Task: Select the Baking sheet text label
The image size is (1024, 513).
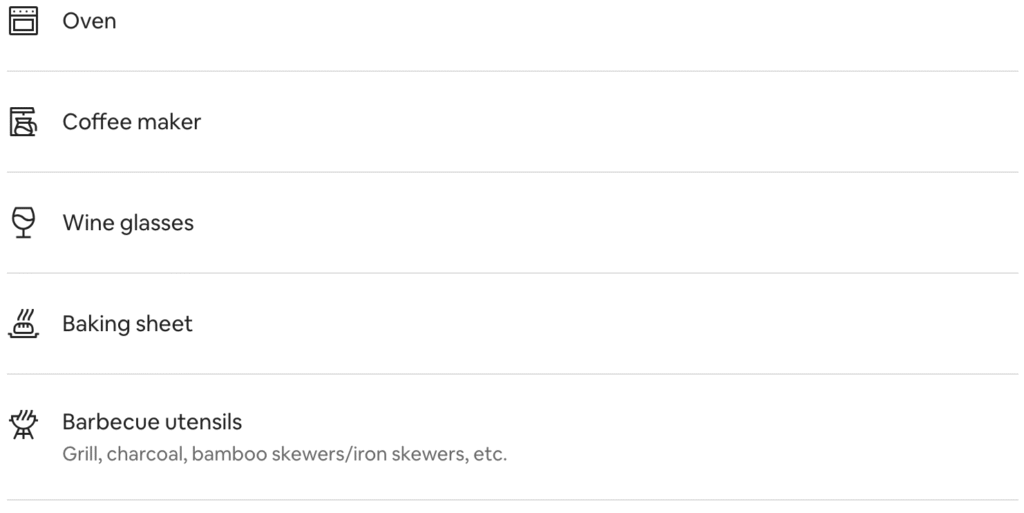Action: pos(127,324)
